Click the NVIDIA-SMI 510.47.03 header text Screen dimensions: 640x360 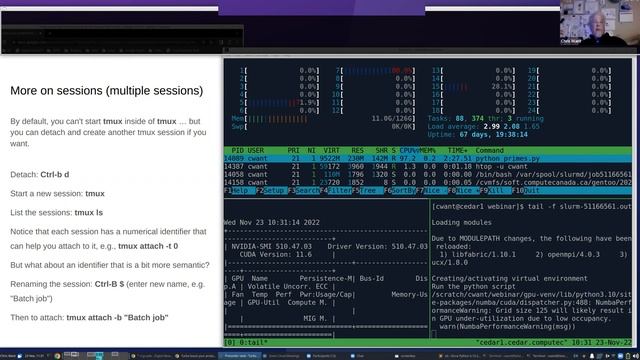point(271,247)
